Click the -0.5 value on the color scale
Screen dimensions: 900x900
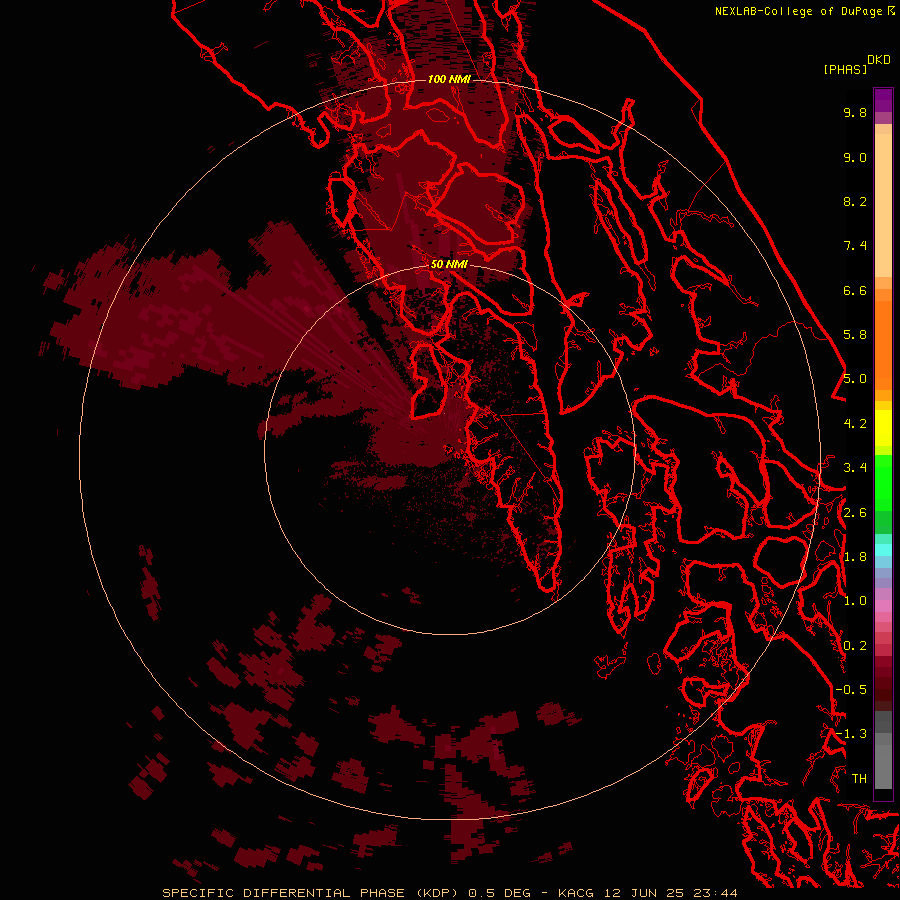click(x=851, y=689)
